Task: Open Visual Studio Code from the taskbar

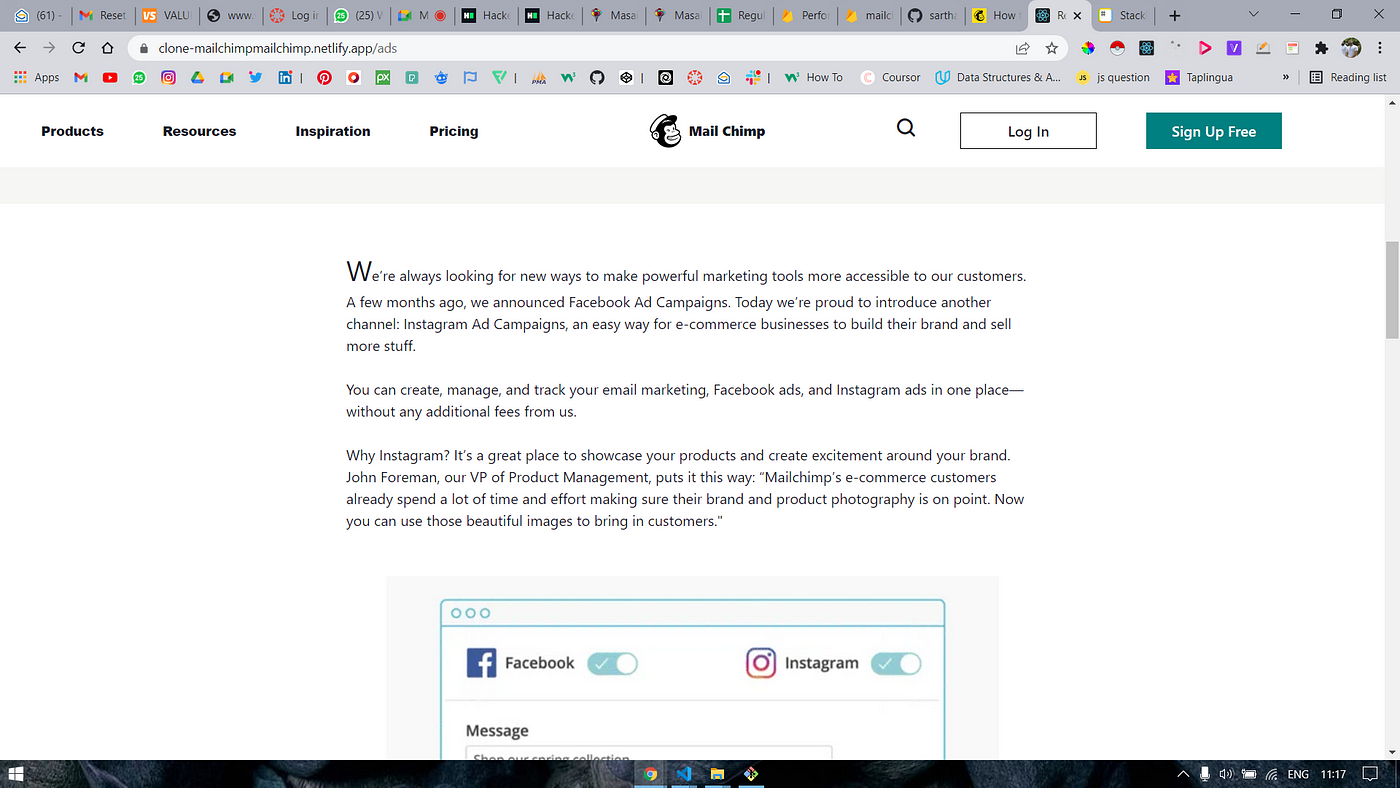Action: click(684, 774)
